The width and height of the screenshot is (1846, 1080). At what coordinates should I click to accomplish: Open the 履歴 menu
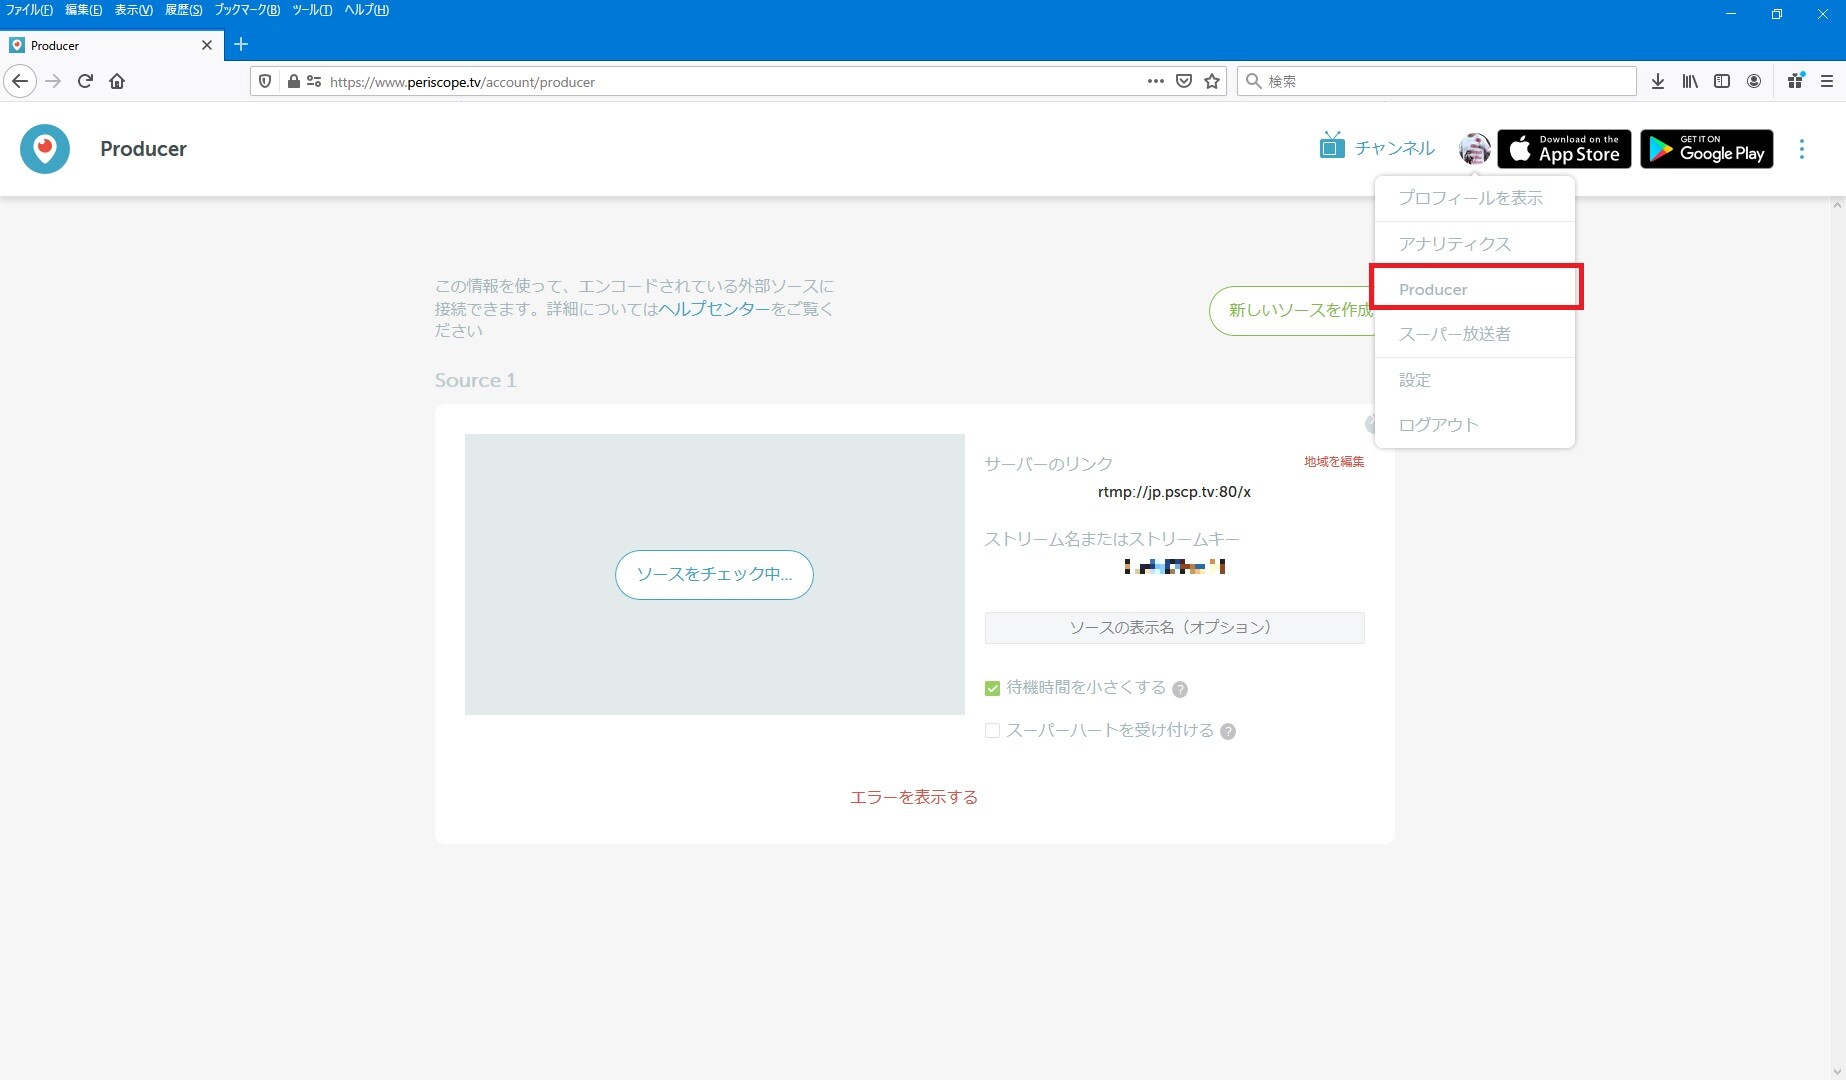pyautogui.click(x=183, y=10)
